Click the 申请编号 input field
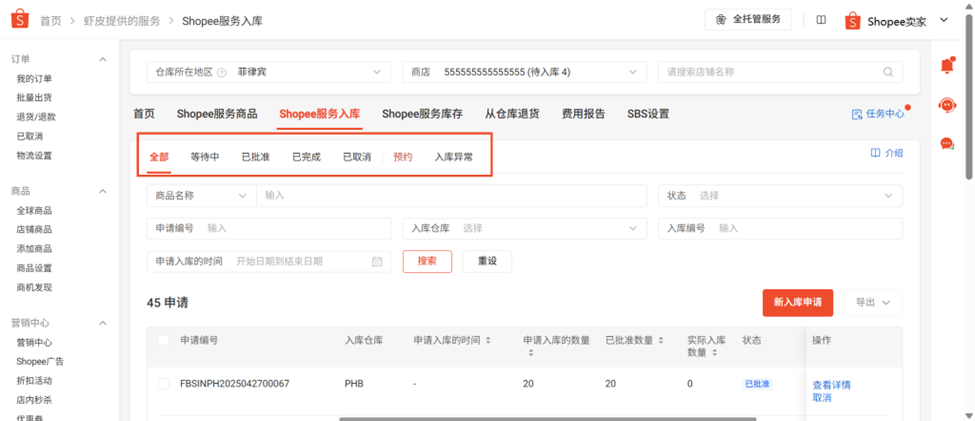This screenshot has height=421, width=975. 269,228
